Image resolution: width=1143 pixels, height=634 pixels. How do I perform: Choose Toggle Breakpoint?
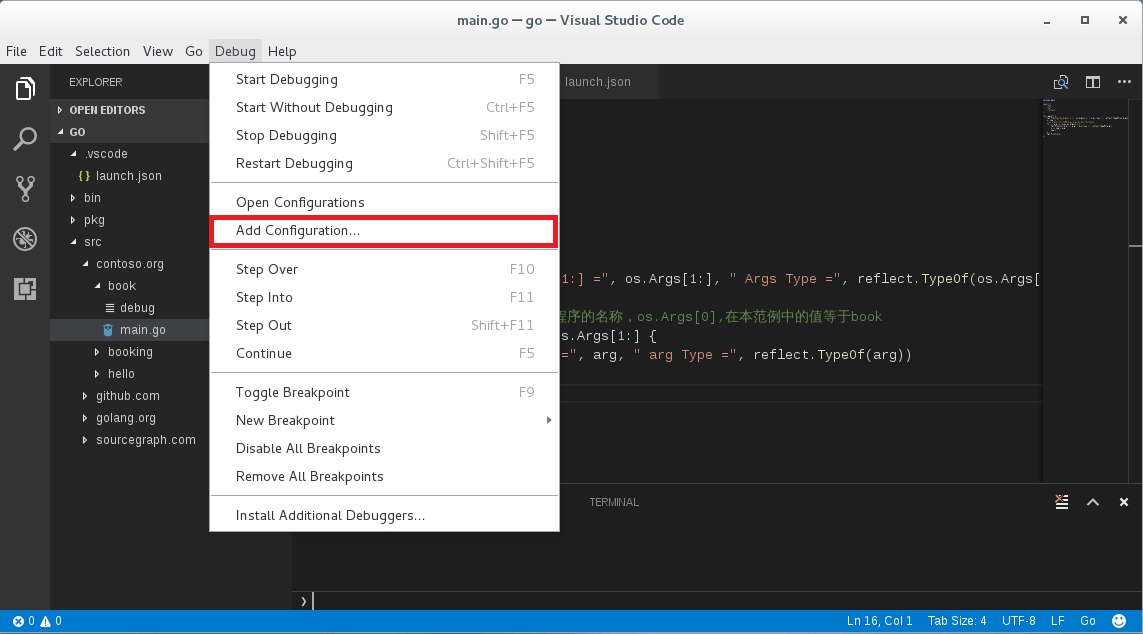click(384, 393)
